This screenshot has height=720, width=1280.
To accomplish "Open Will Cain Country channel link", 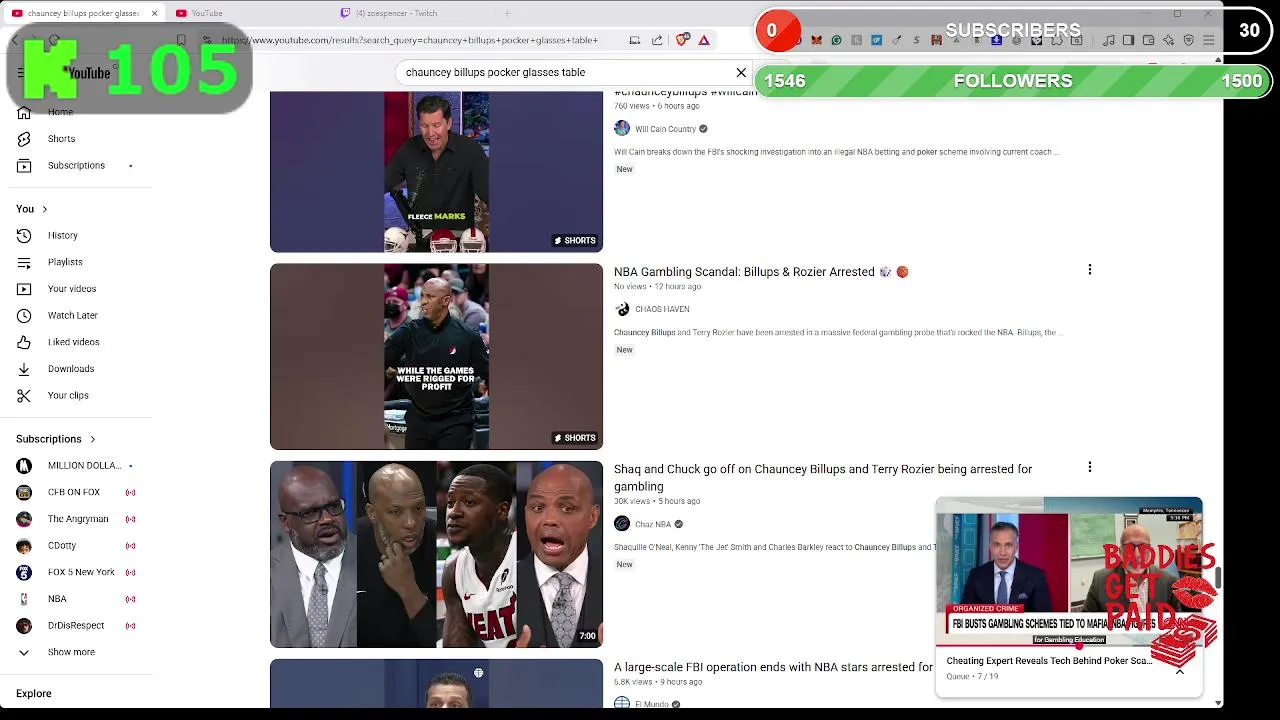I will [x=665, y=129].
